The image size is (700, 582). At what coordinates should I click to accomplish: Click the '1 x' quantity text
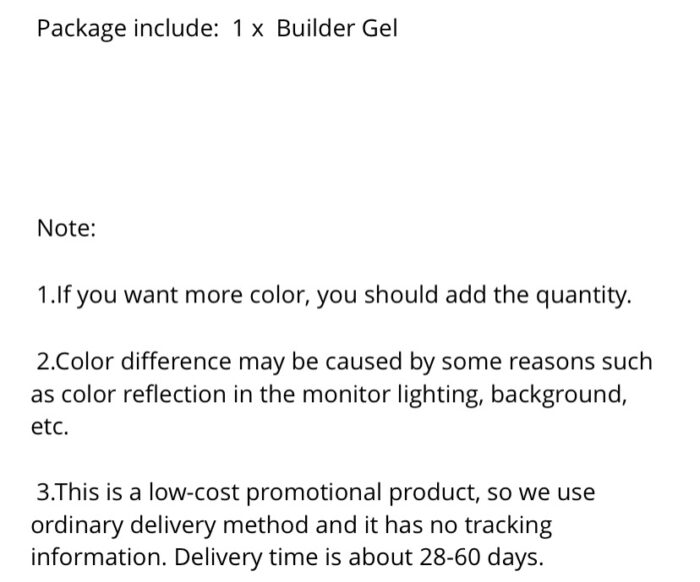[x=248, y=29]
